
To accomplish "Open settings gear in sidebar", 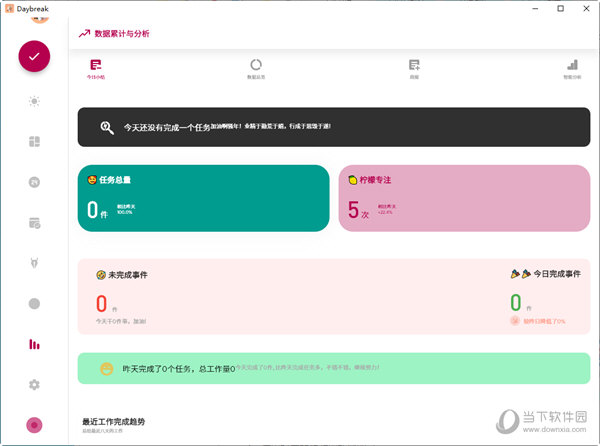I will [x=34, y=384].
